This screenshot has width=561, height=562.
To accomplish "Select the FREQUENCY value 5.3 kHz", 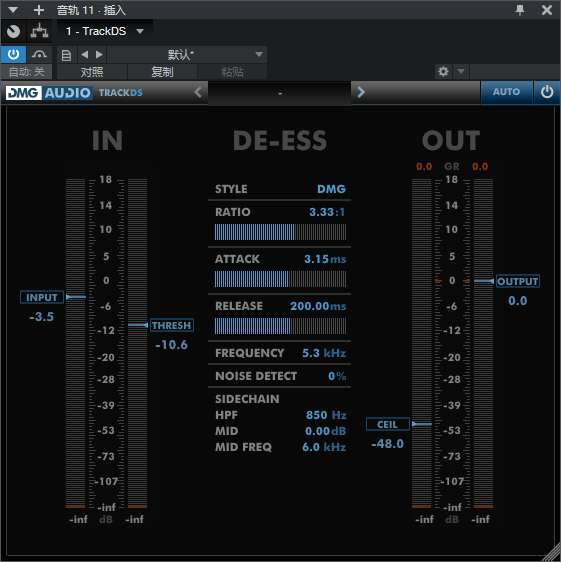I will click(324, 353).
